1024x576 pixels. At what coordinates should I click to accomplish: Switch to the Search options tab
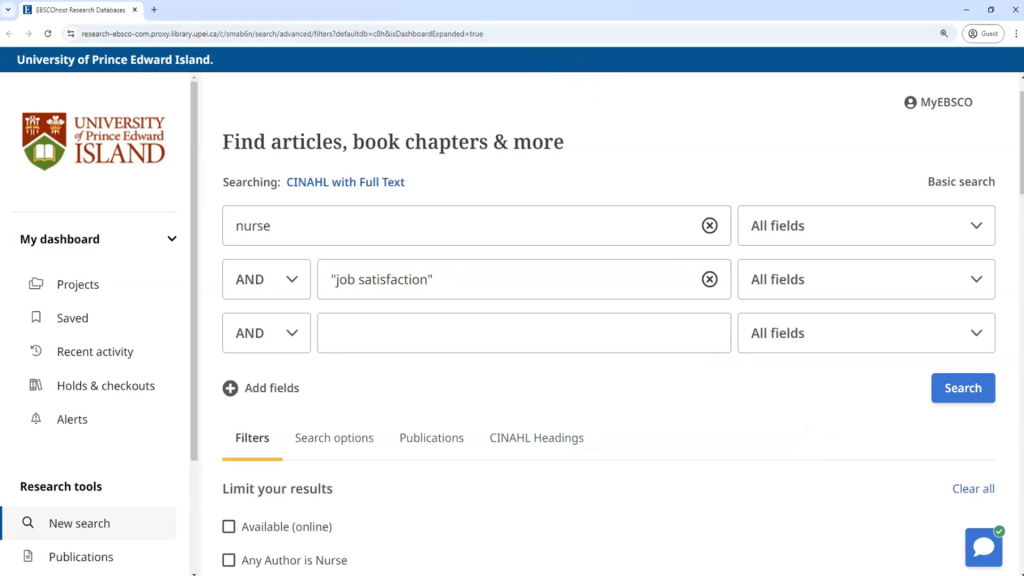(334, 438)
